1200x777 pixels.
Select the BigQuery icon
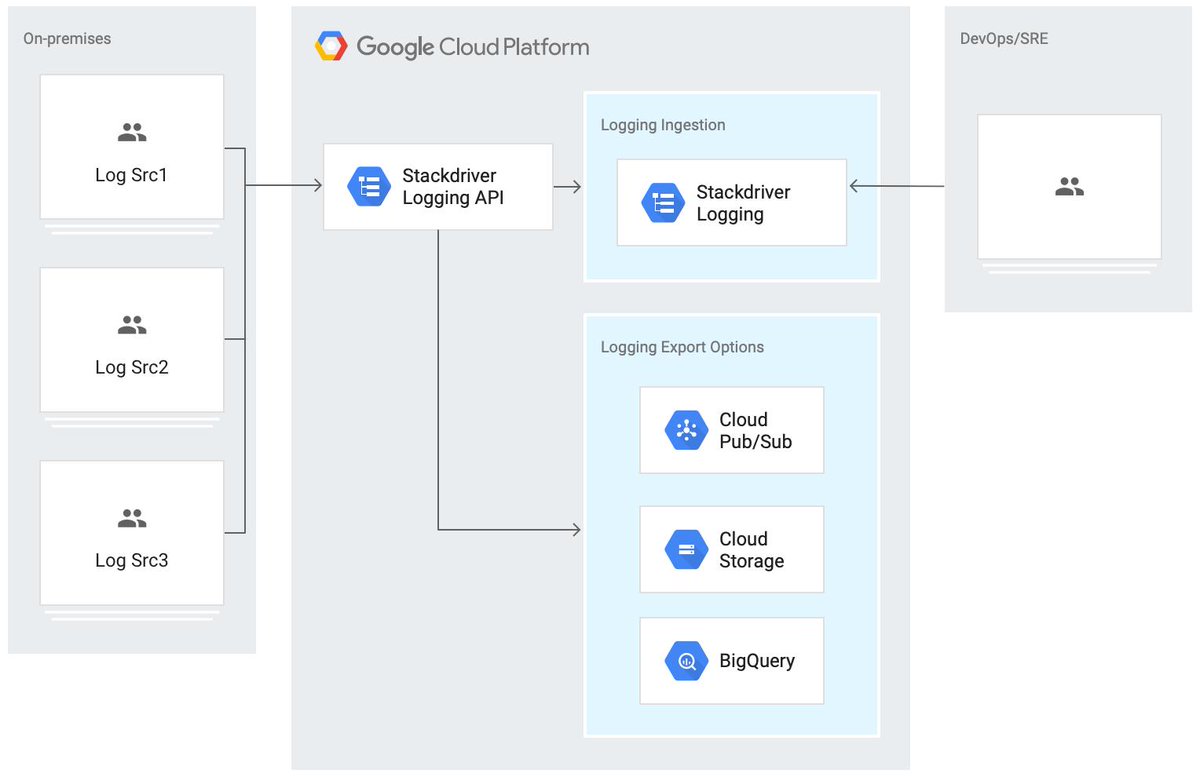686,660
